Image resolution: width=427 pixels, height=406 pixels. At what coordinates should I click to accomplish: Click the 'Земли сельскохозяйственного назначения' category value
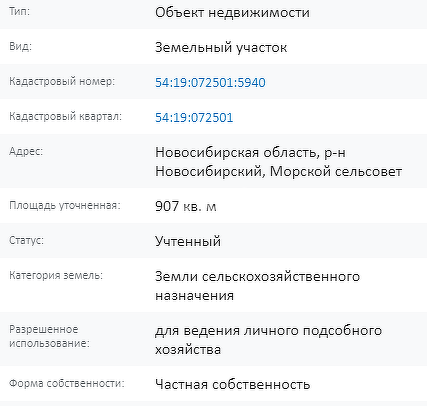258,286
